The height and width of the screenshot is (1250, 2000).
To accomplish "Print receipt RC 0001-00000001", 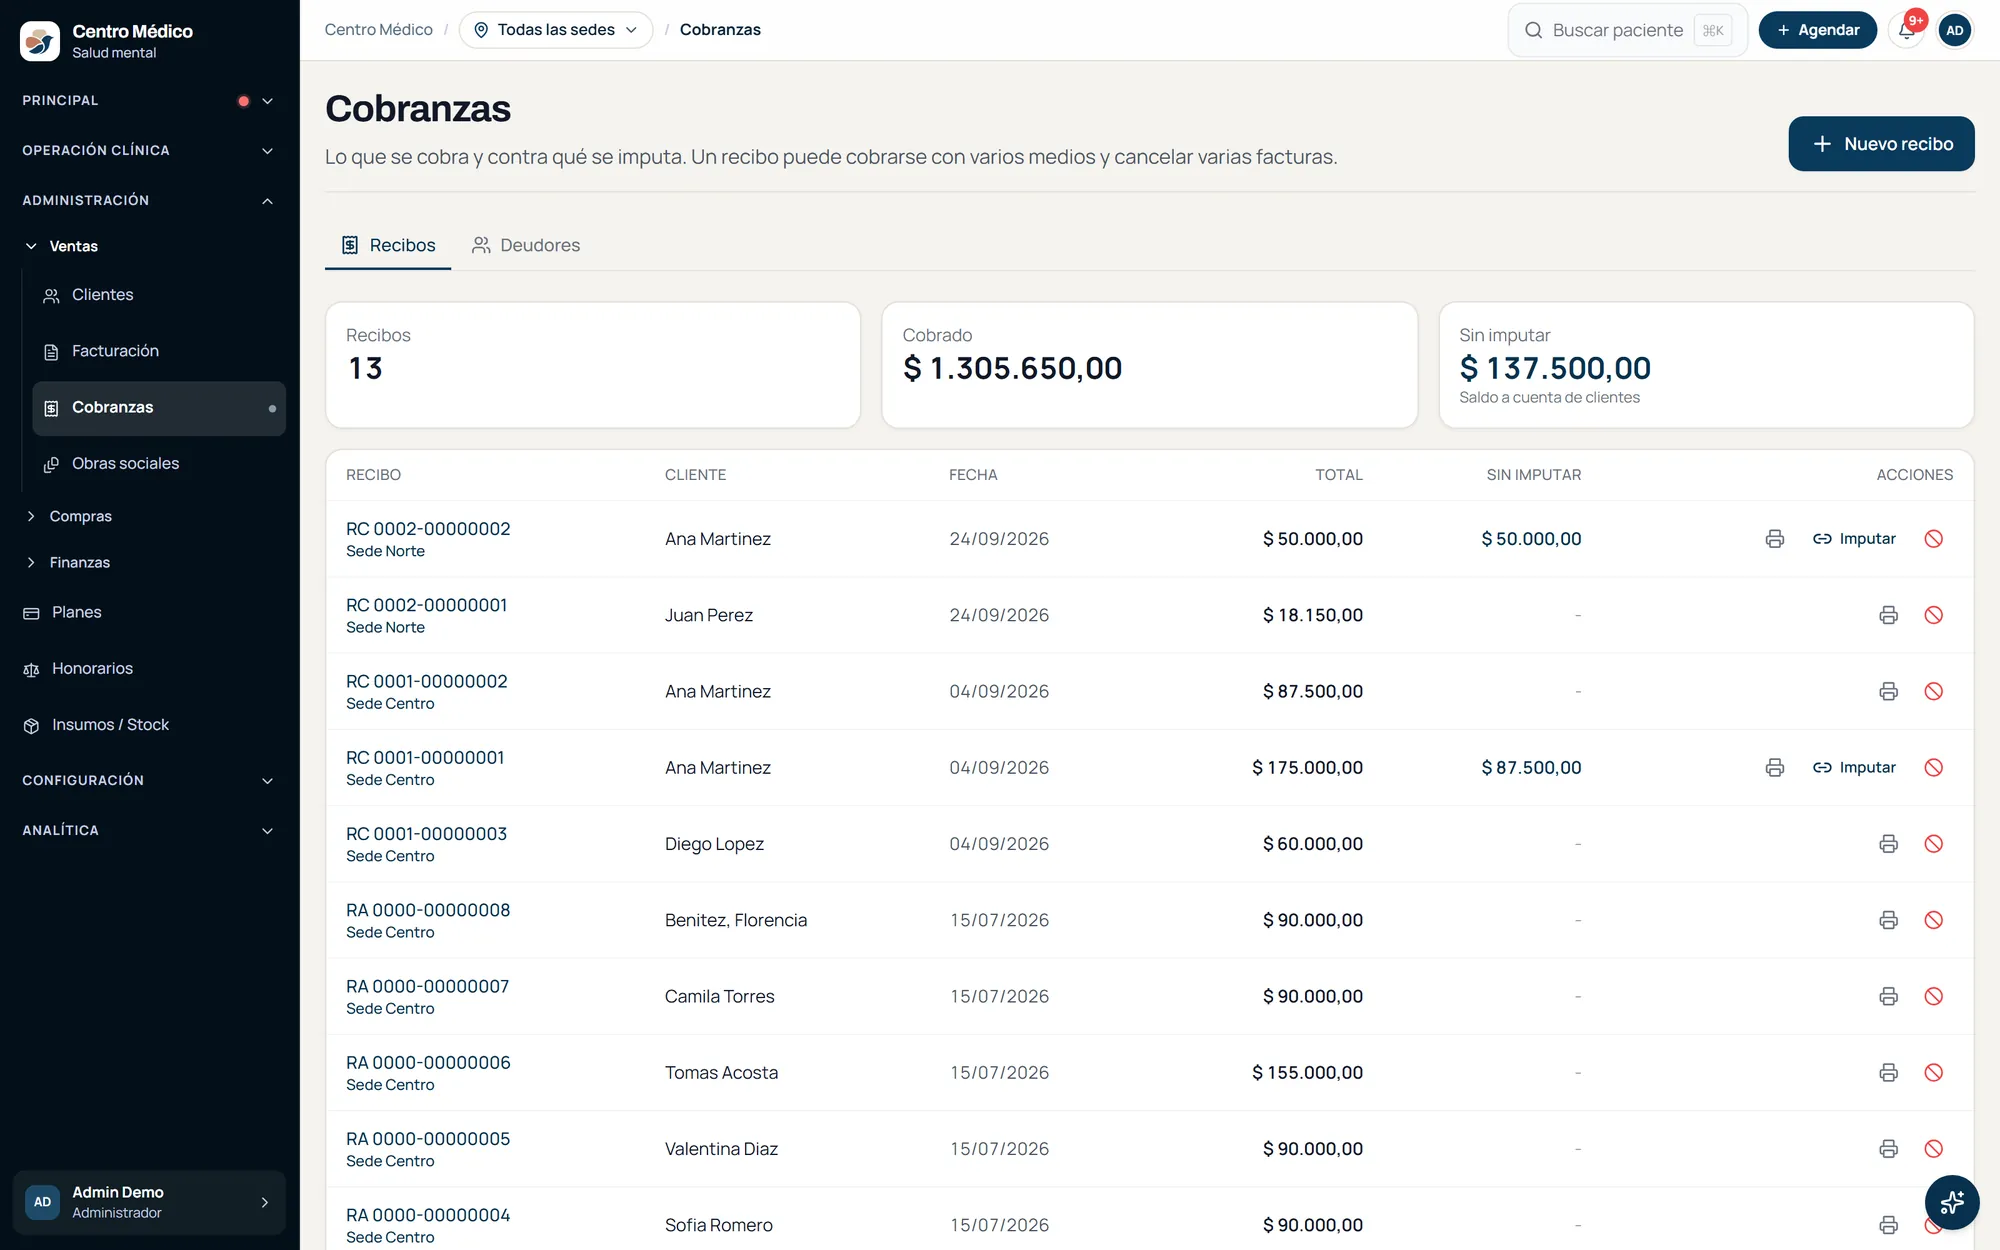I will (x=1775, y=767).
